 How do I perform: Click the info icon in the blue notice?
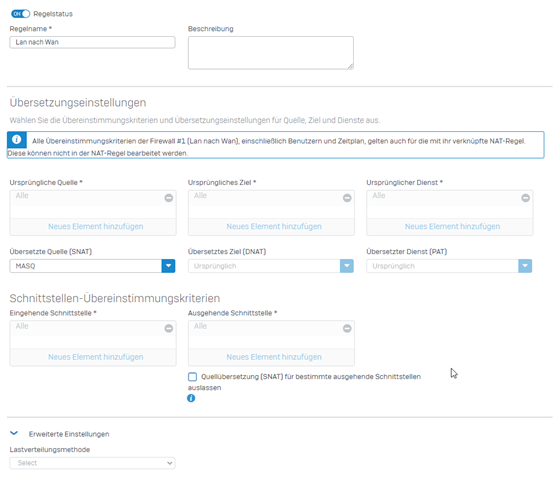coord(17,139)
